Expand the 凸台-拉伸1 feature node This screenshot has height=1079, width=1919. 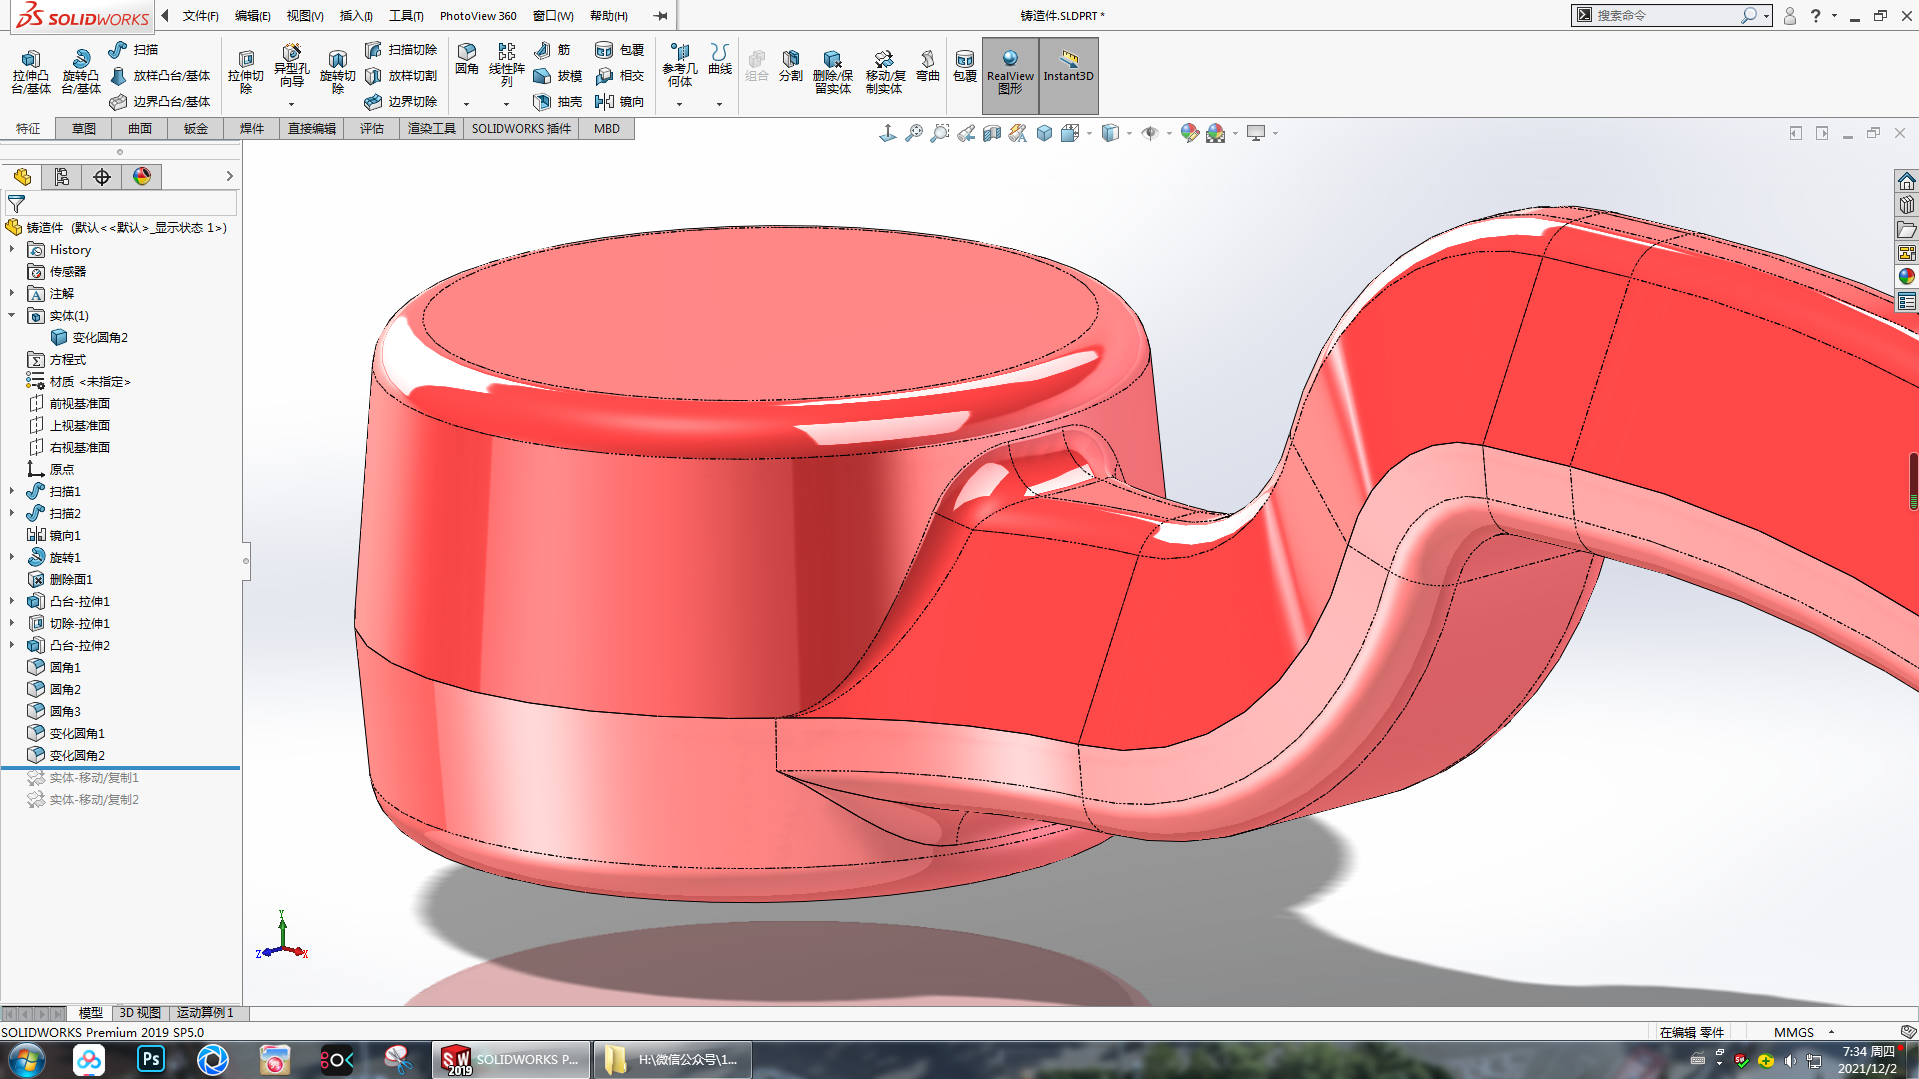(12, 601)
